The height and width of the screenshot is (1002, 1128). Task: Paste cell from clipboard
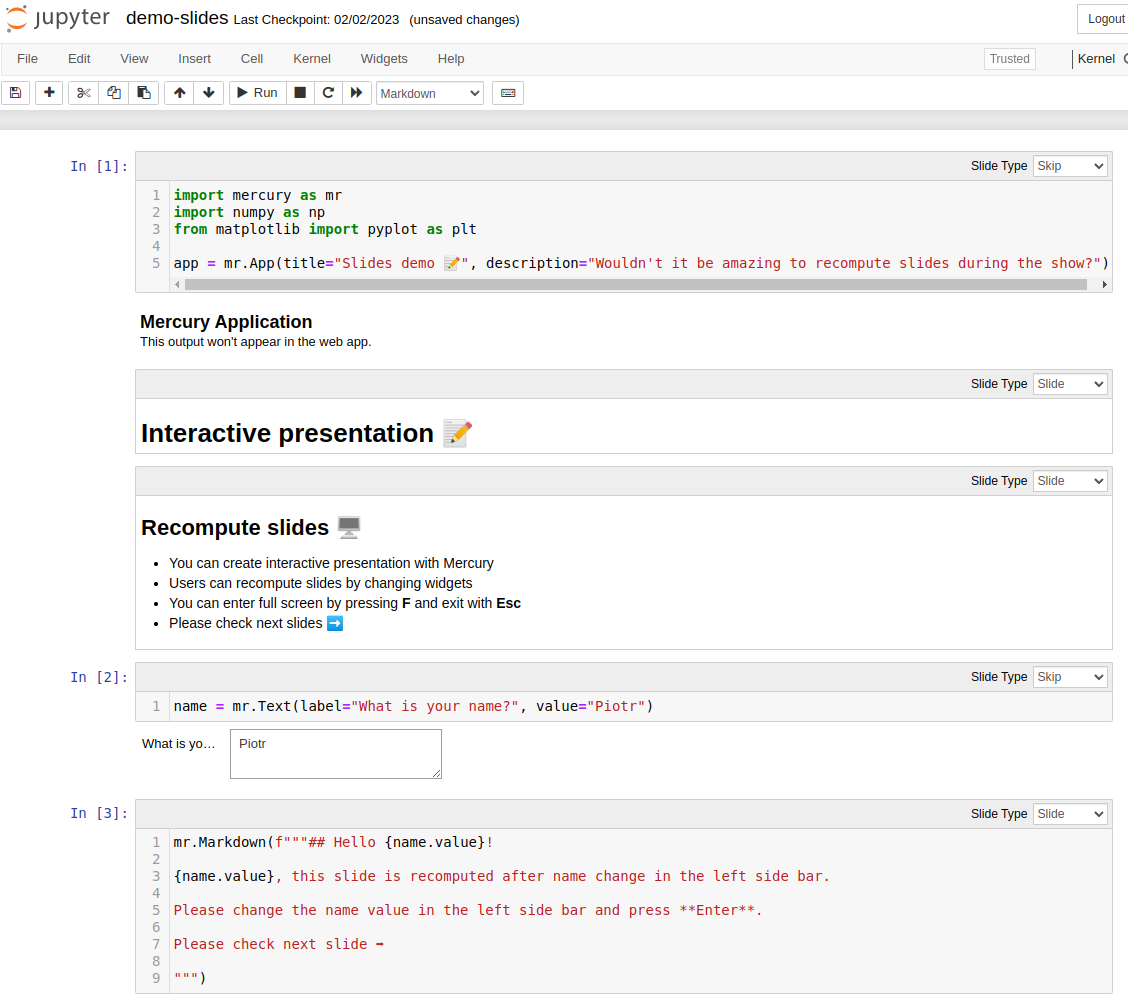pos(143,92)
